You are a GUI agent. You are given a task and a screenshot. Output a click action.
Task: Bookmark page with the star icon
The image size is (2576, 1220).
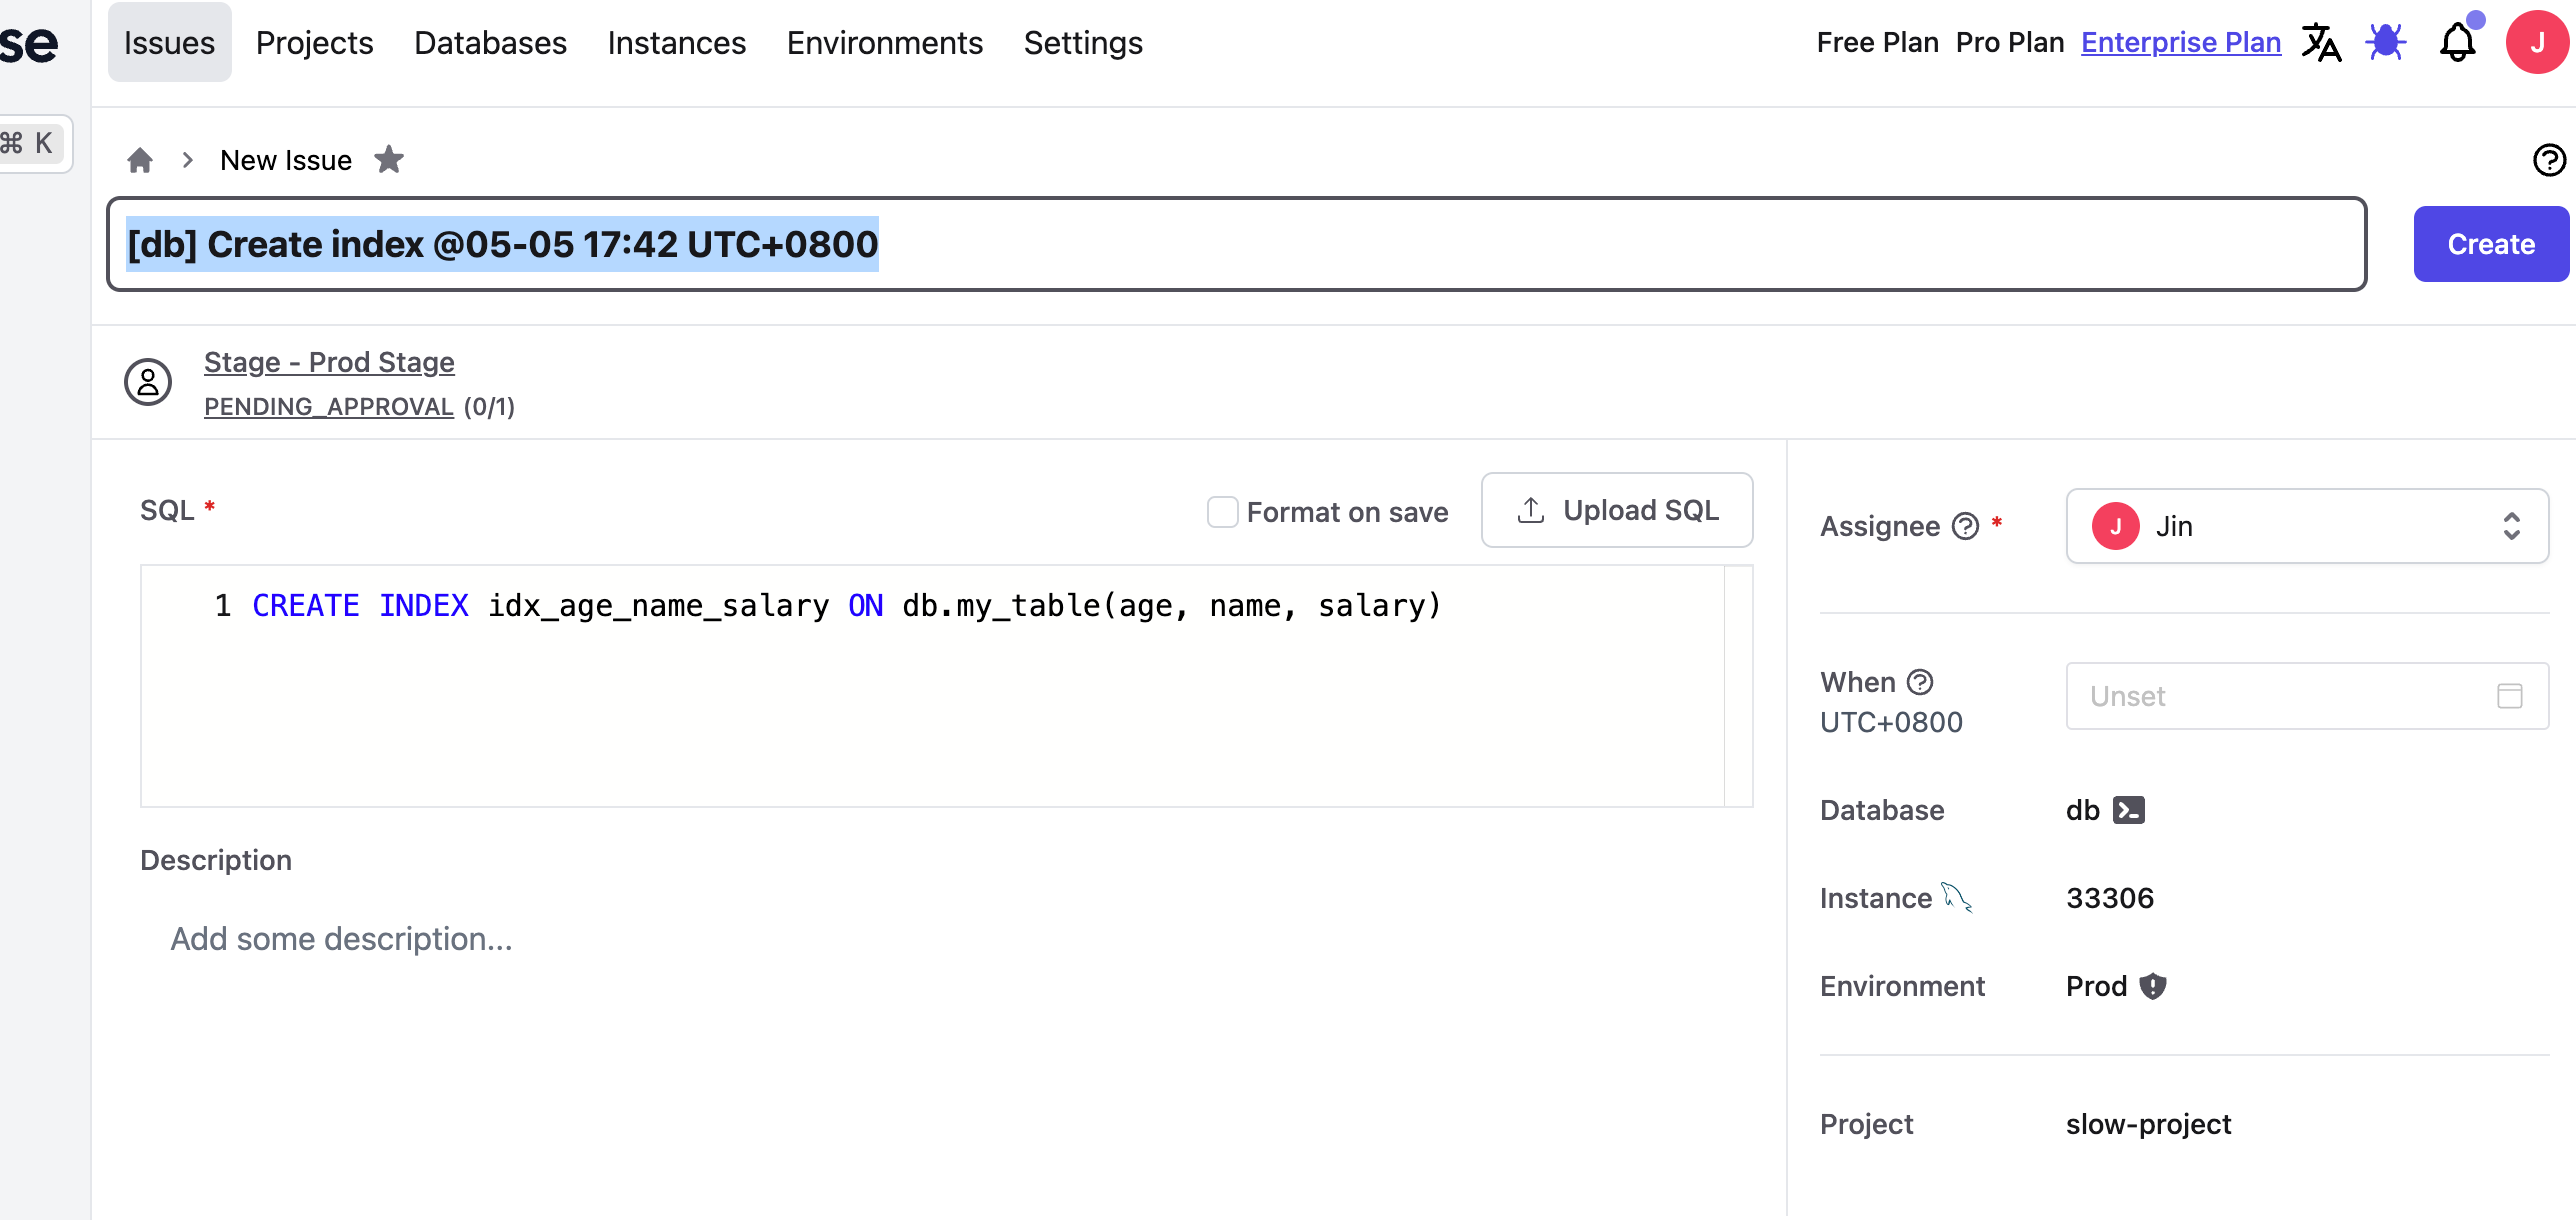click(x=389, y=160)
